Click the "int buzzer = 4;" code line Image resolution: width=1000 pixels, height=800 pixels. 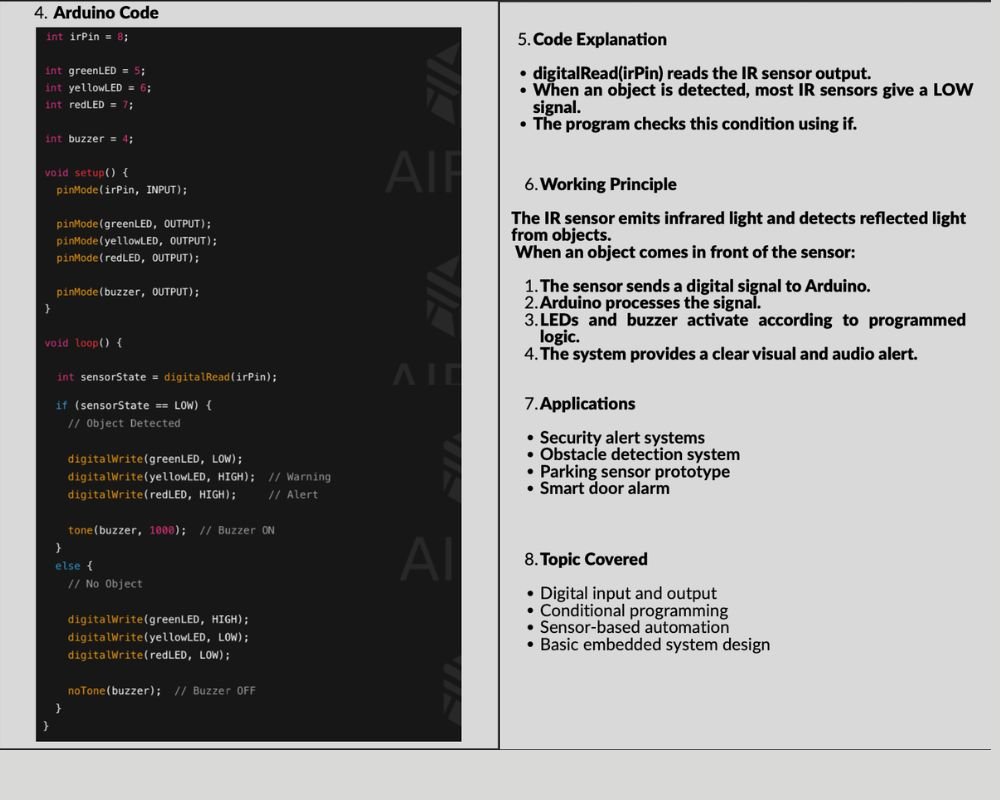tap(89, 138)
